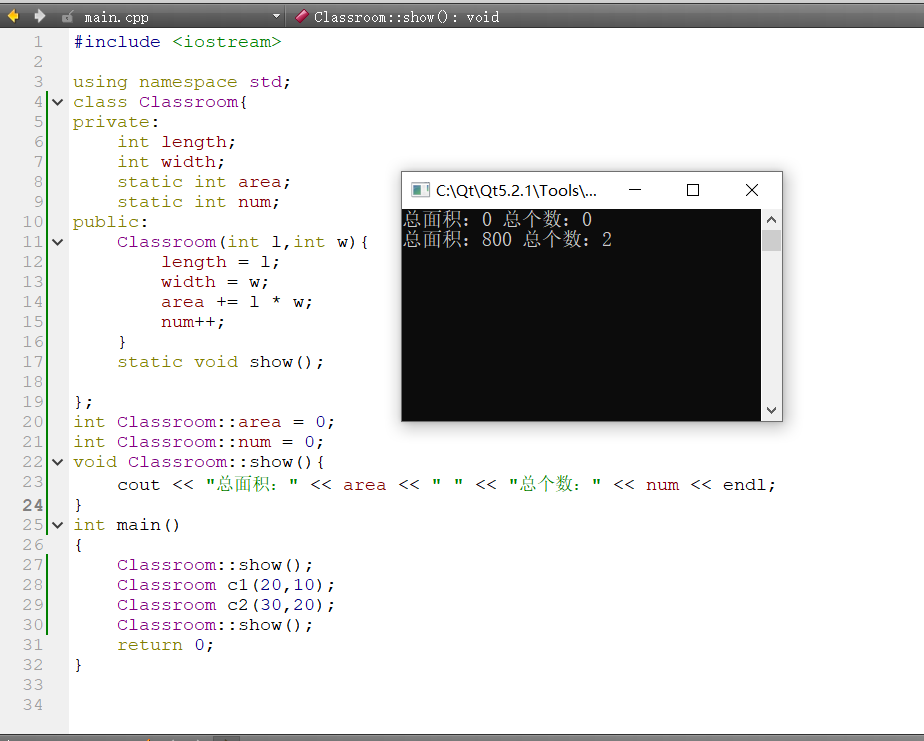The height and width of the screenshot is (741, 924).
Task: Click the "static int num;" declaration
Action: tap(199, 202)
